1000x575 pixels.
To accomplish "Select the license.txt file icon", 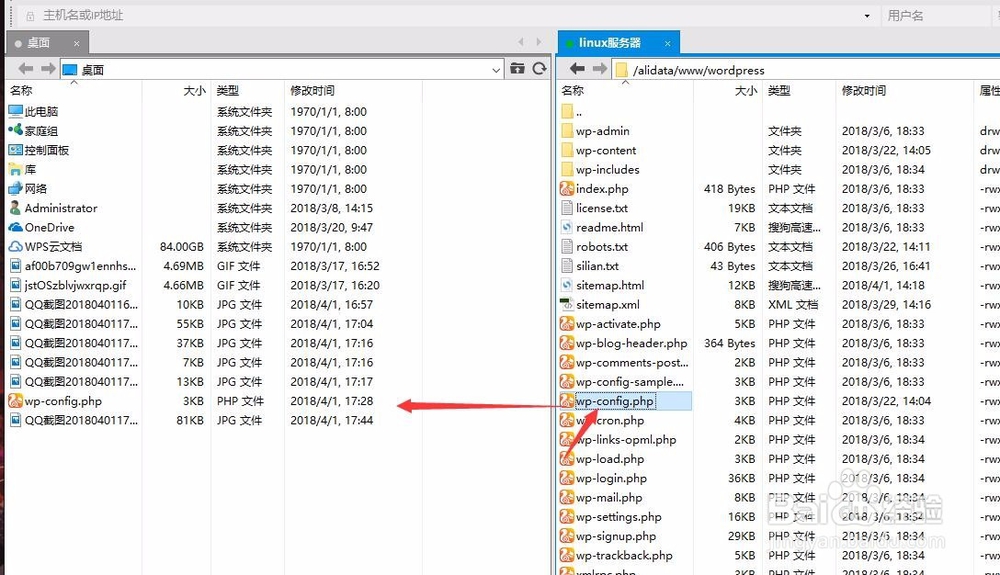I will point(566,208).
